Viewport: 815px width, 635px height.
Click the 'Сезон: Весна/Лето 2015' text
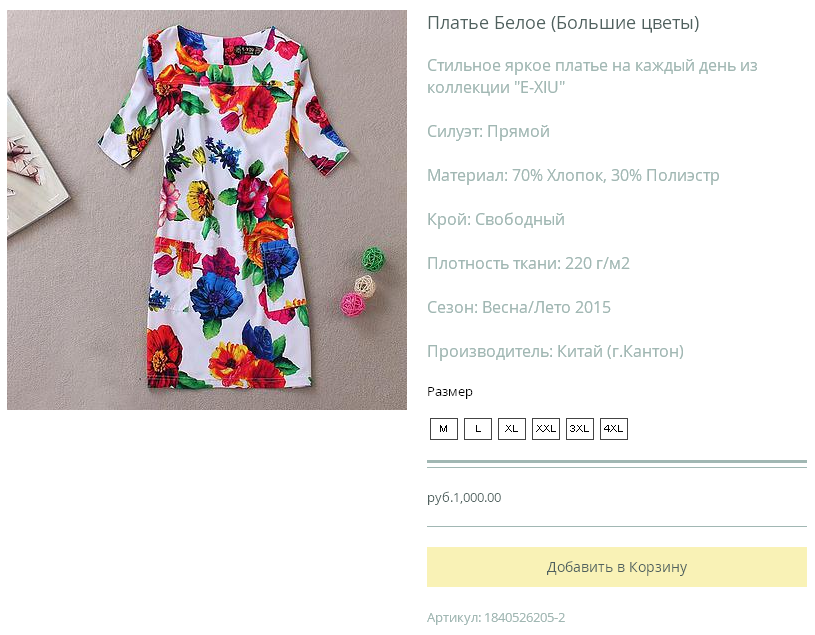[519, 308]
